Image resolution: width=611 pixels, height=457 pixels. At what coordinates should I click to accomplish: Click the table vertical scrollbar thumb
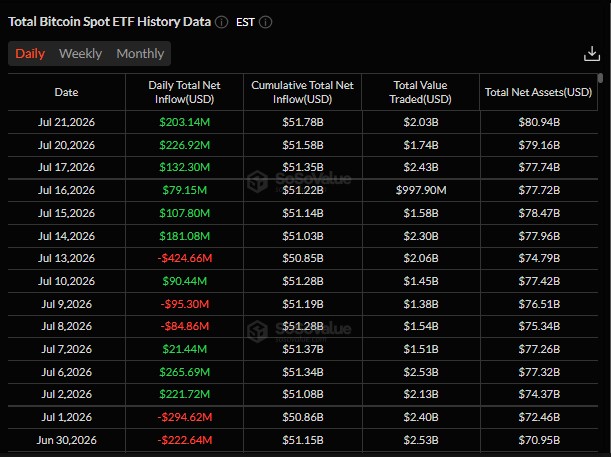tap(600, 78)
